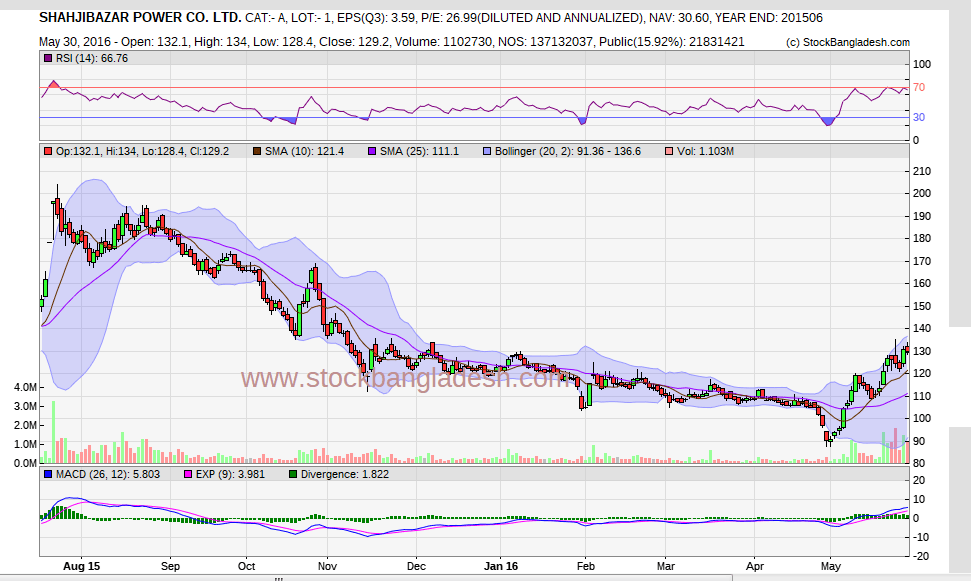The height and width of the screenshot is (581, 971).
Task: Click the purple RSI (14) legend marker
Action: point(47,59)
